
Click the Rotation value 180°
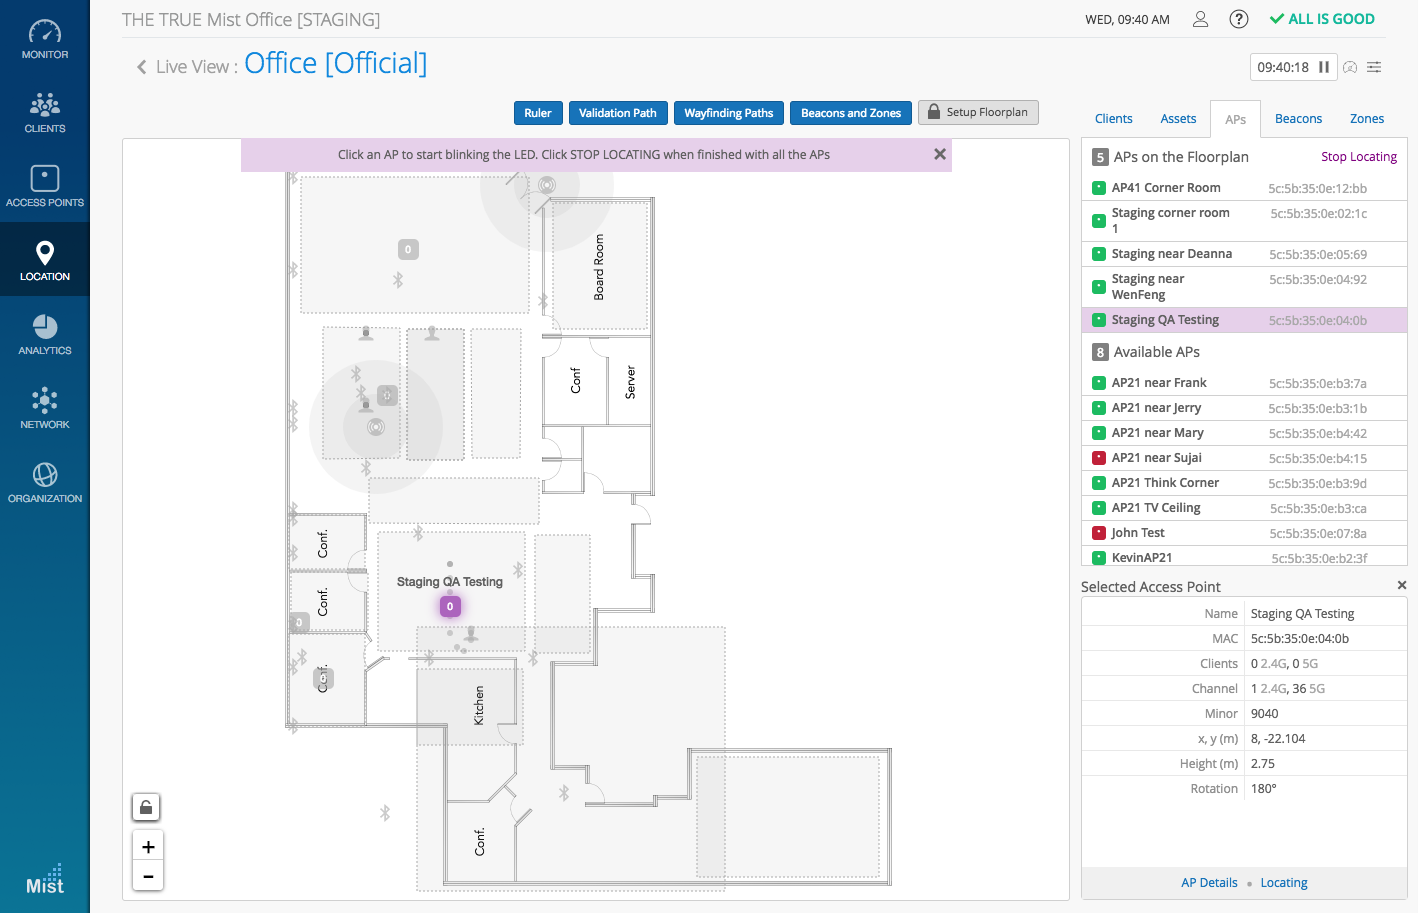coord(1264,789)
